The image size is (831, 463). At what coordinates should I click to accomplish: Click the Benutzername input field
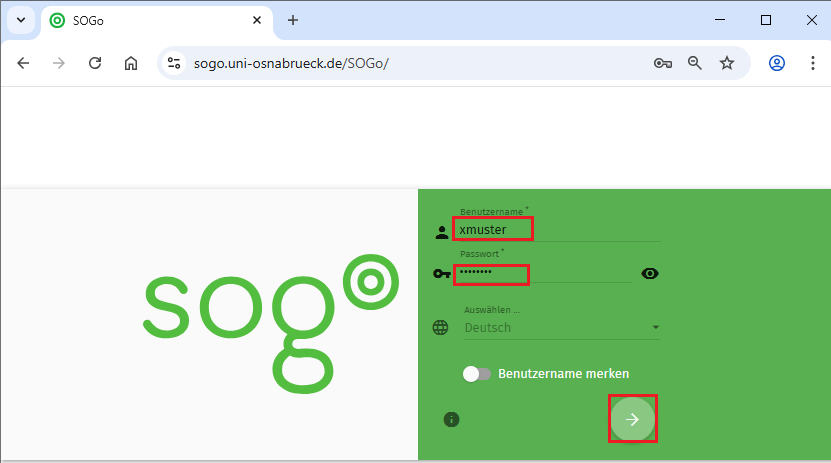tap(557, 230)
